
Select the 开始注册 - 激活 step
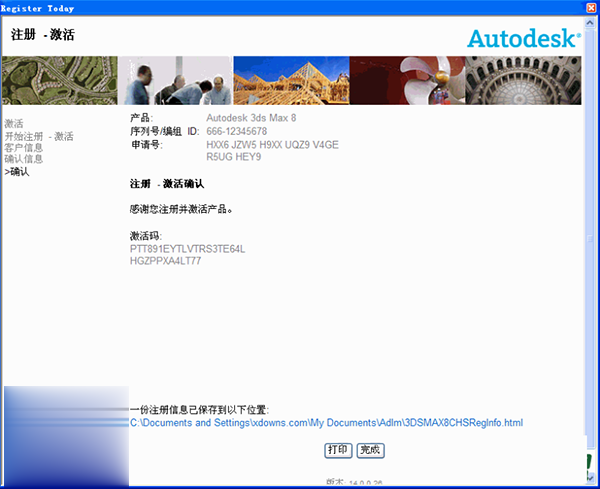pyautogui.click(x=39, y=136)
